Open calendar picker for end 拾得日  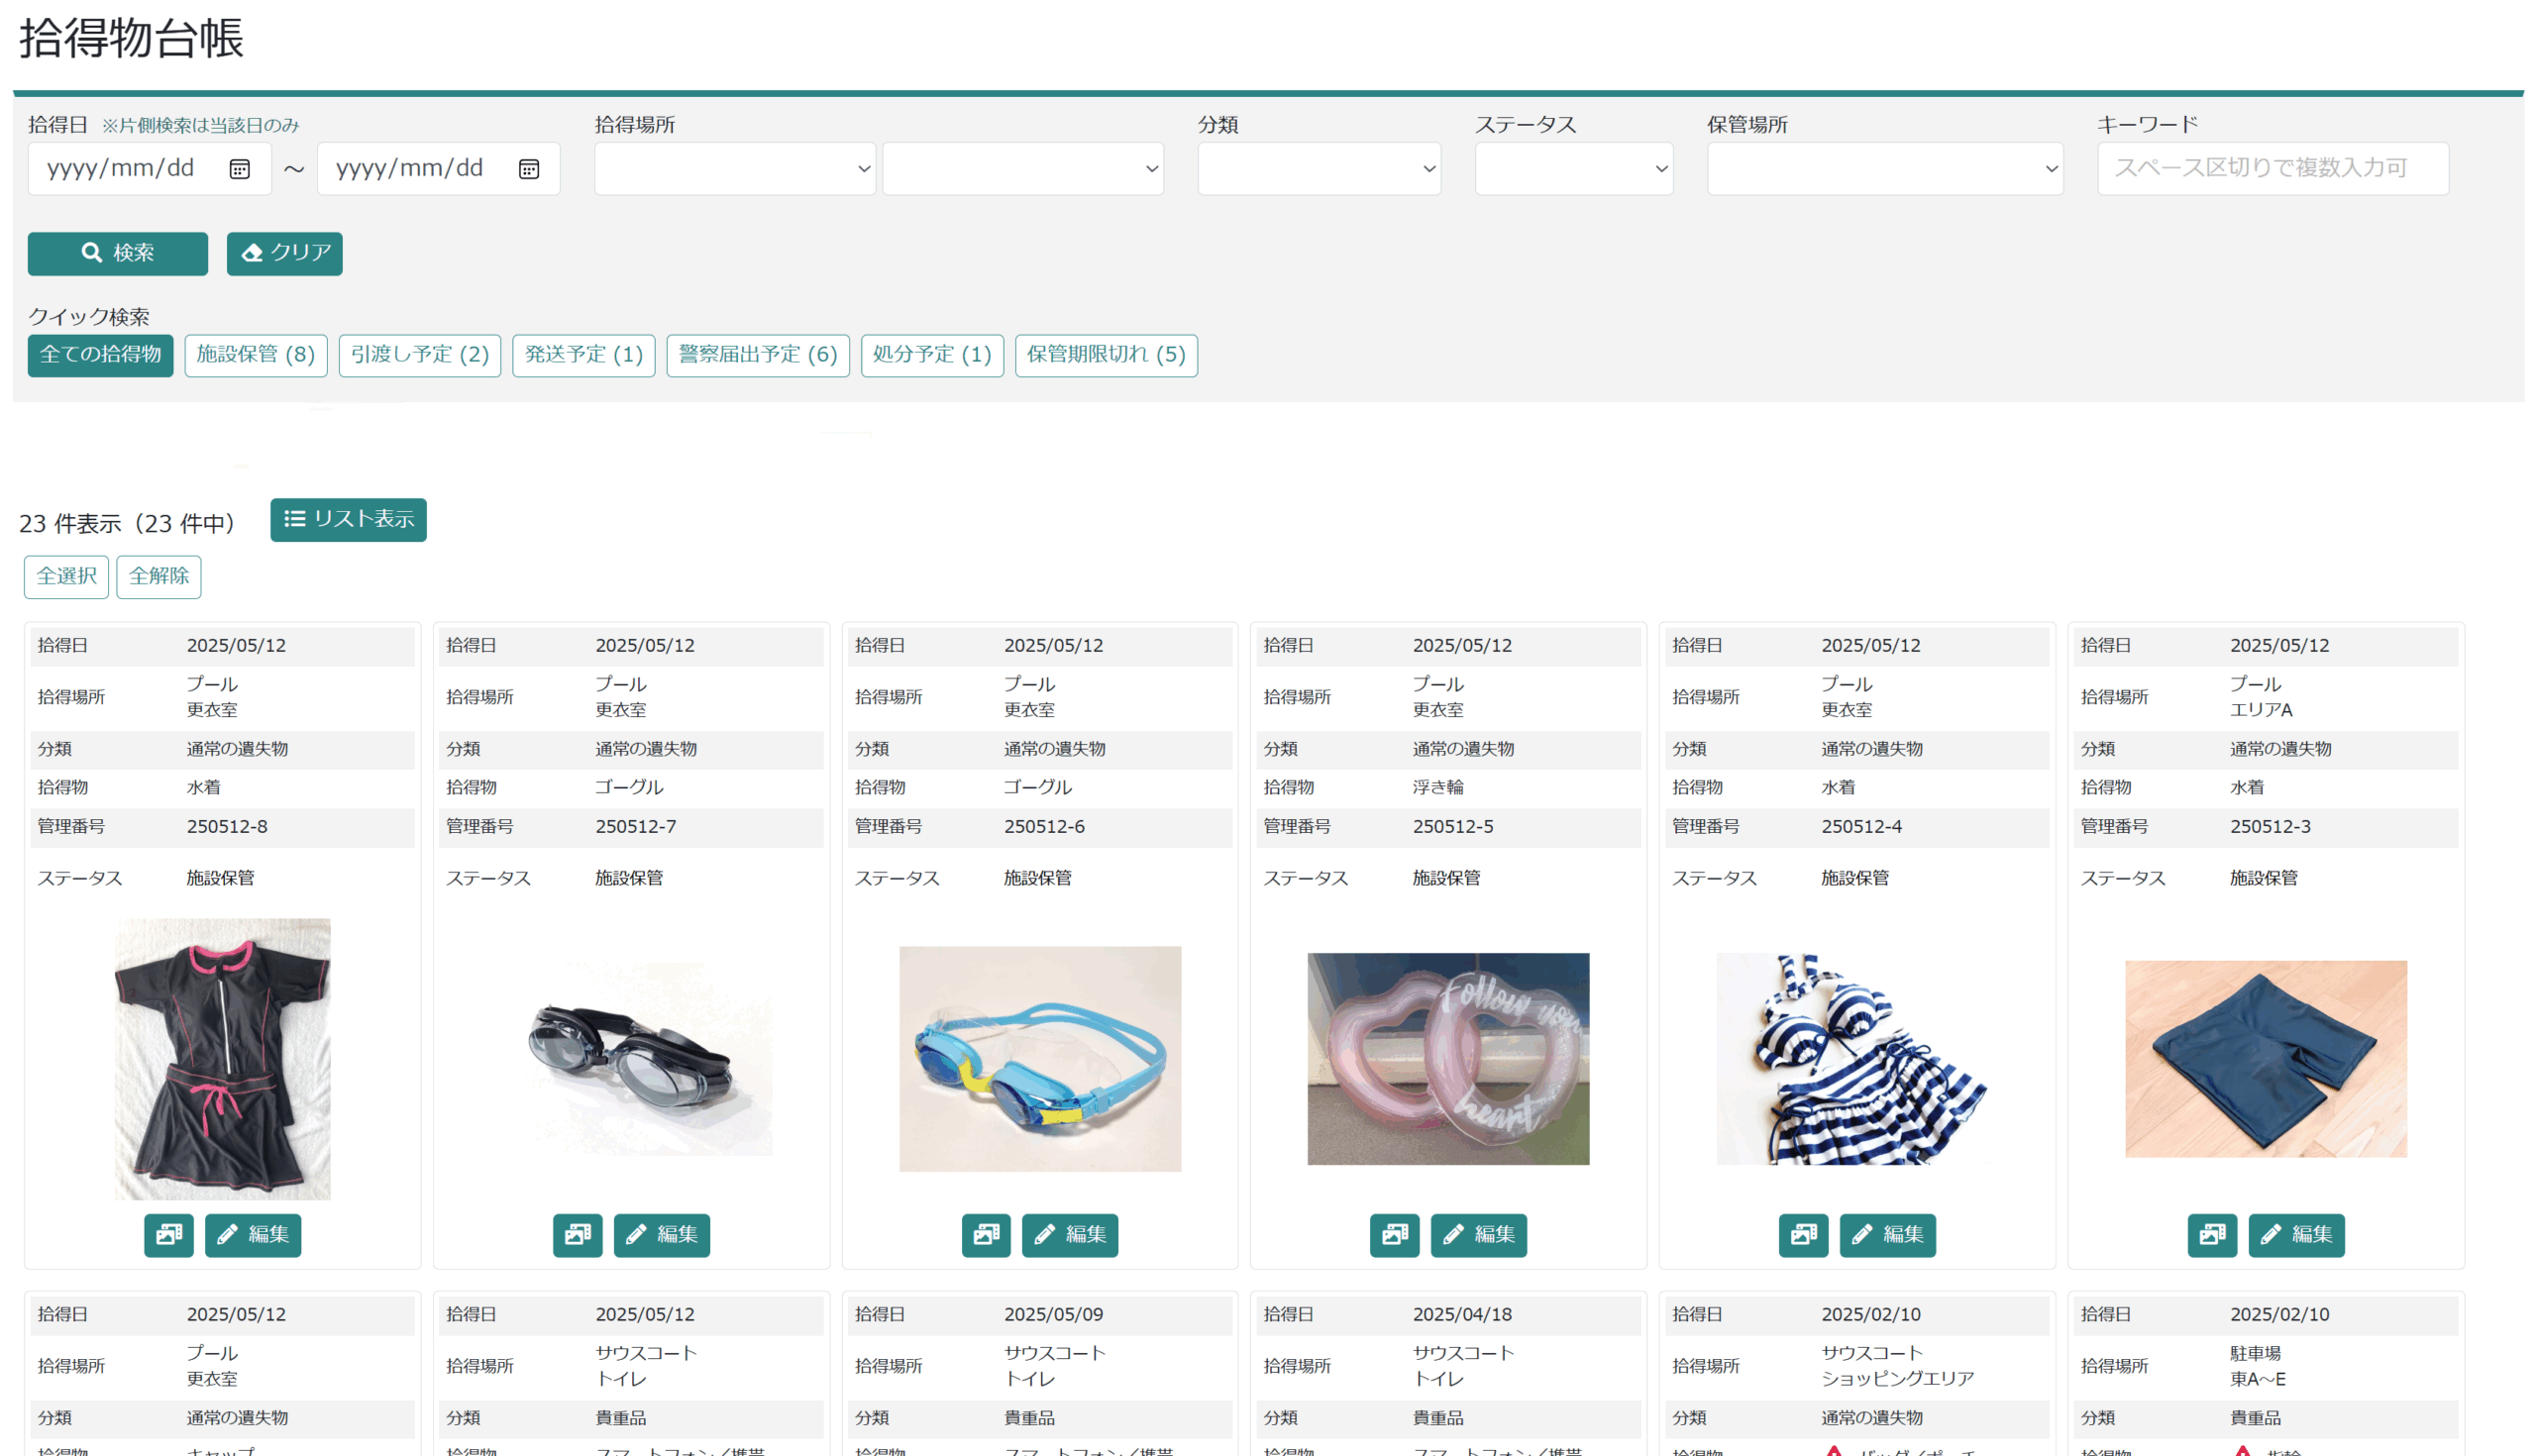pyautogui.click(x=529, y=168)
